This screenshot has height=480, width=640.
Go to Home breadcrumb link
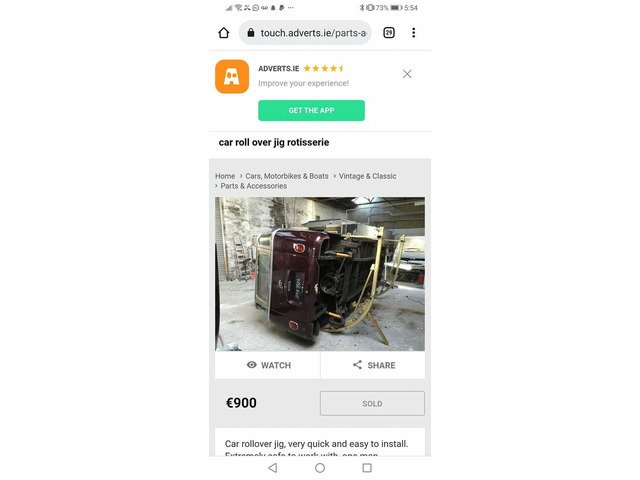(225, 176)
